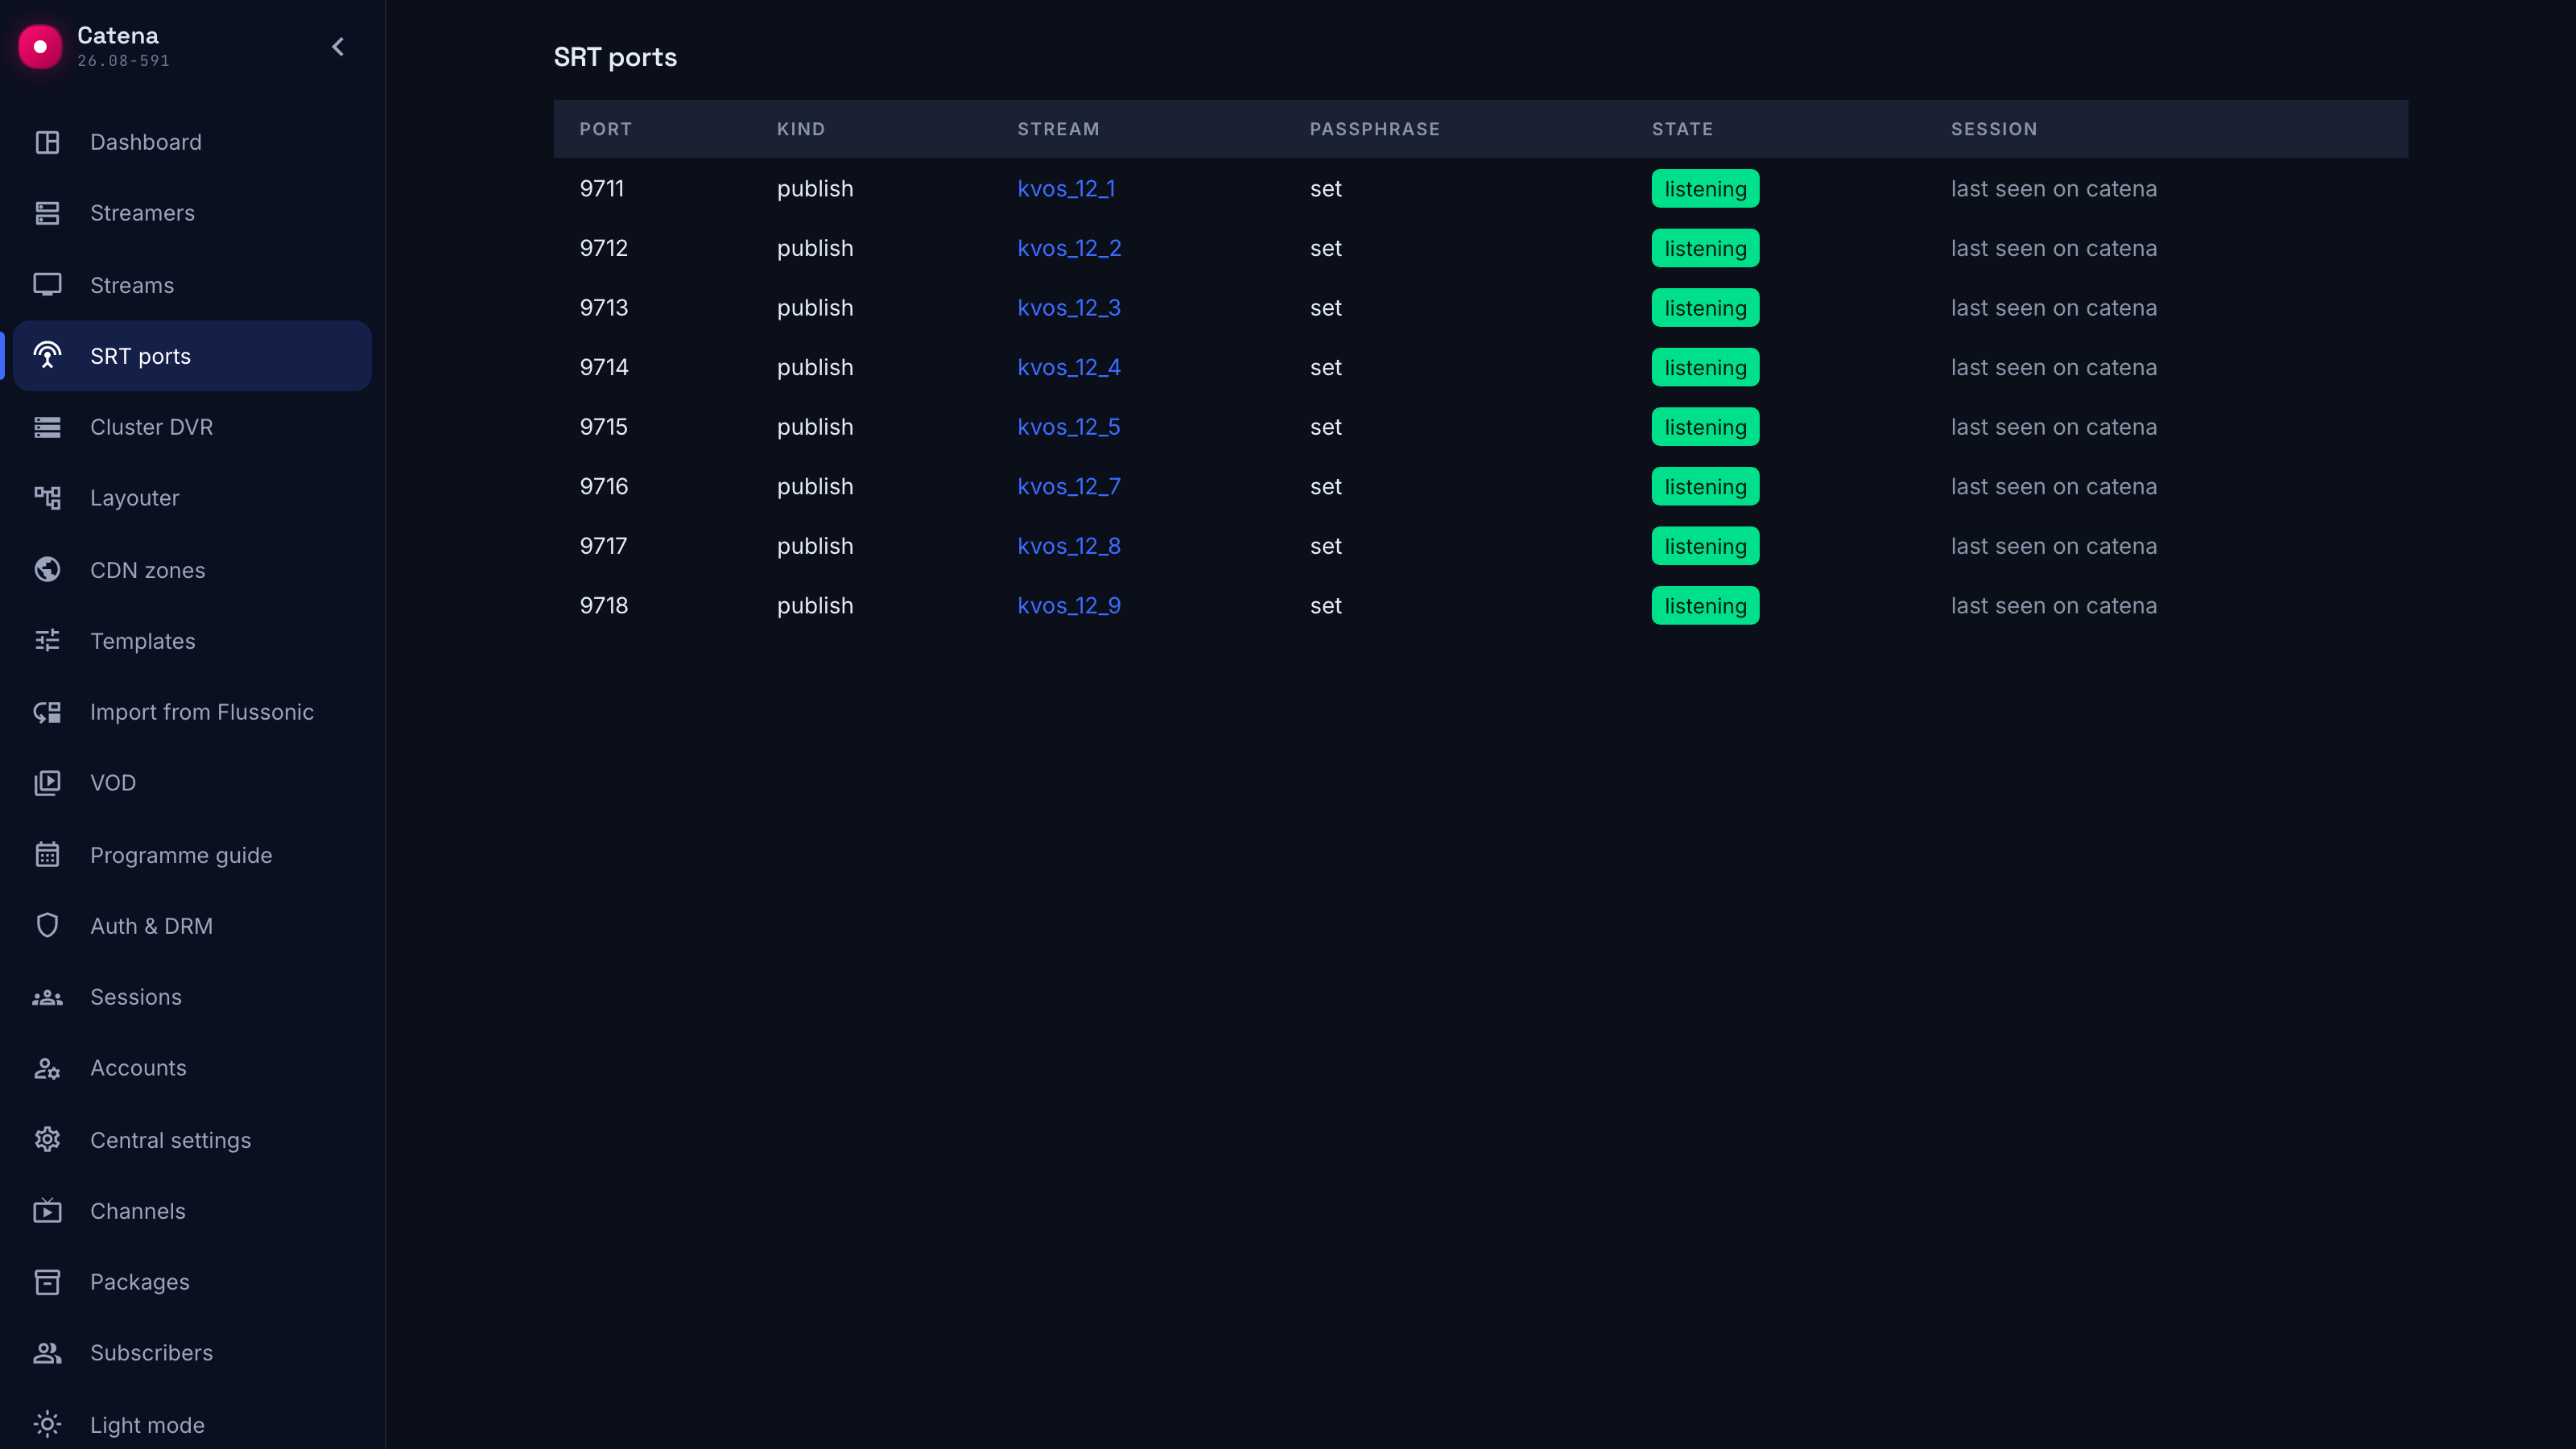Go to the Streamers page

click(x=192, y=213)
